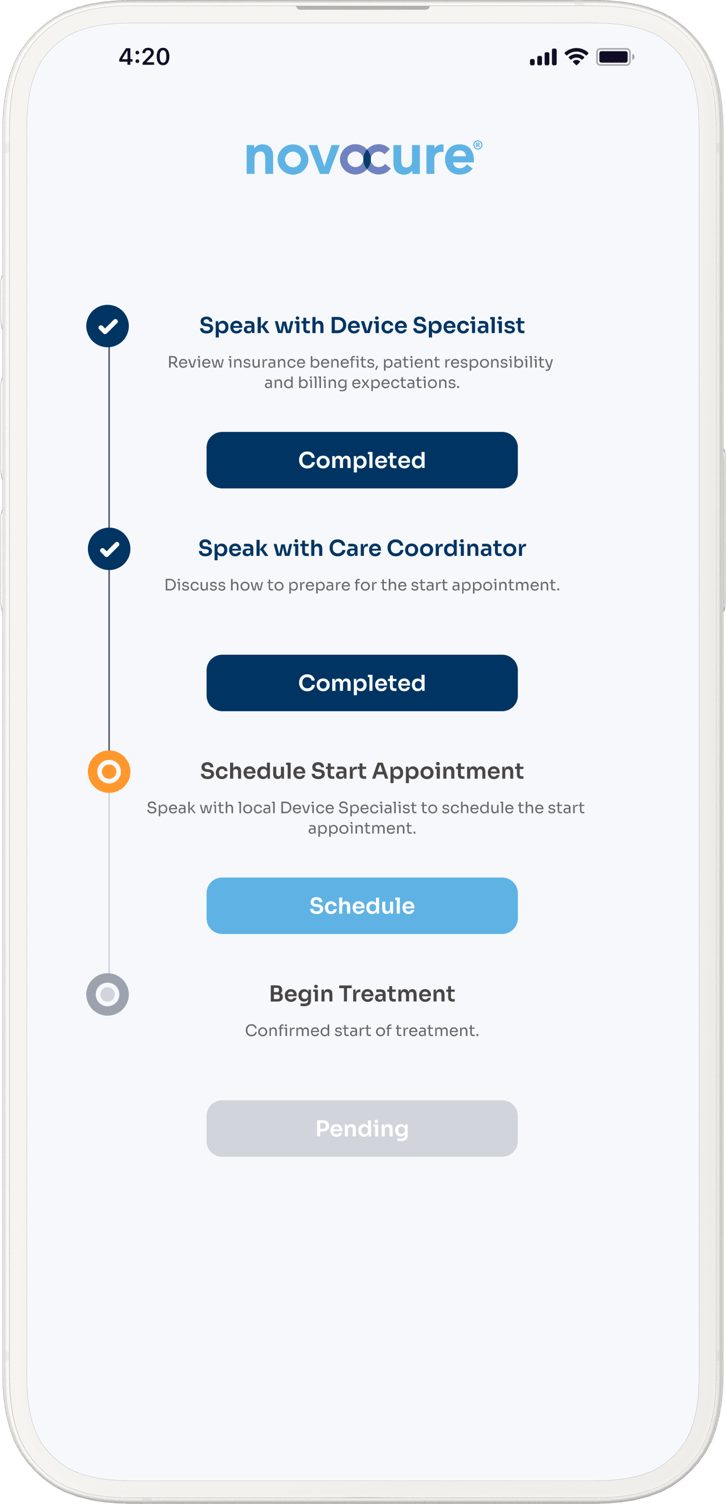Select the Speak with Care Coordinator heading
Viewport: 726px width, 1504px height.
coord(362,548)
